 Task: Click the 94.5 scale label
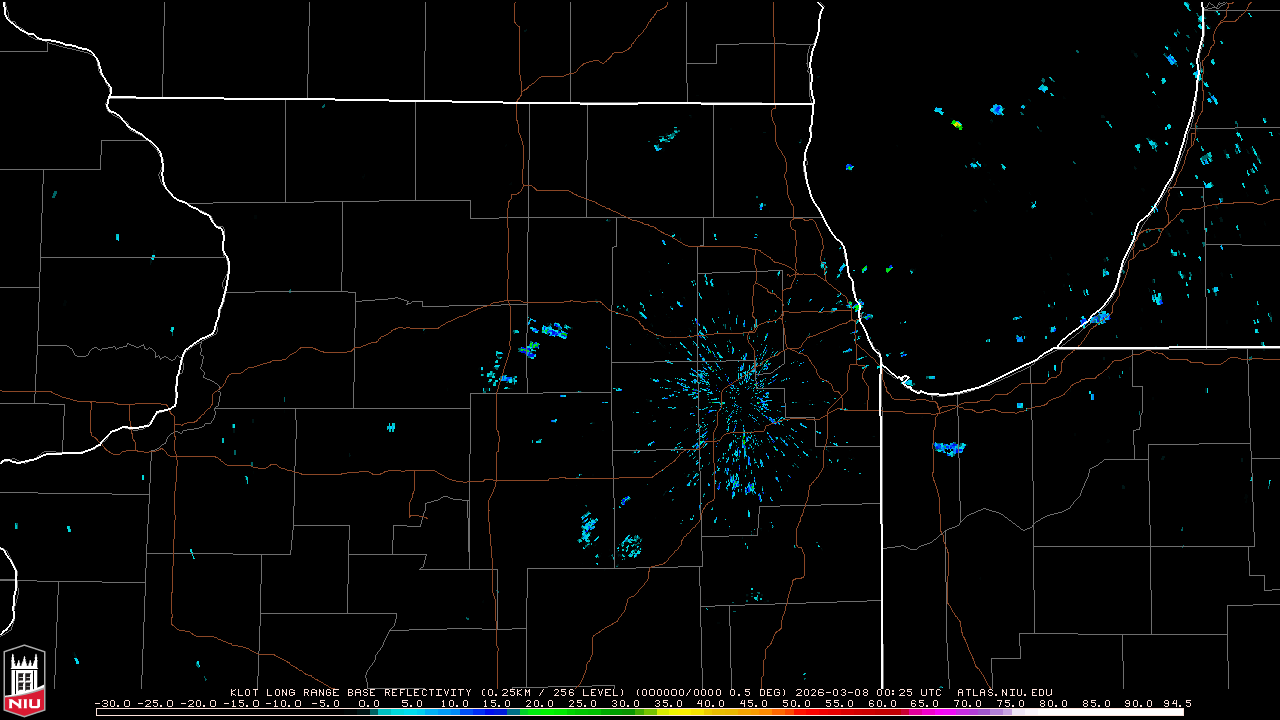point(1176,703)
